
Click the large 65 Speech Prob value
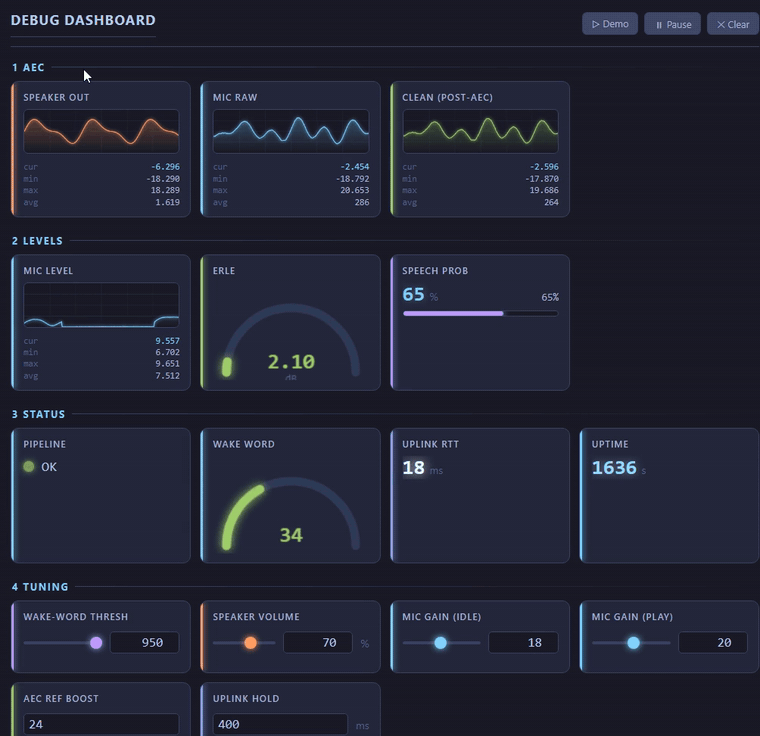coord(413,295)
